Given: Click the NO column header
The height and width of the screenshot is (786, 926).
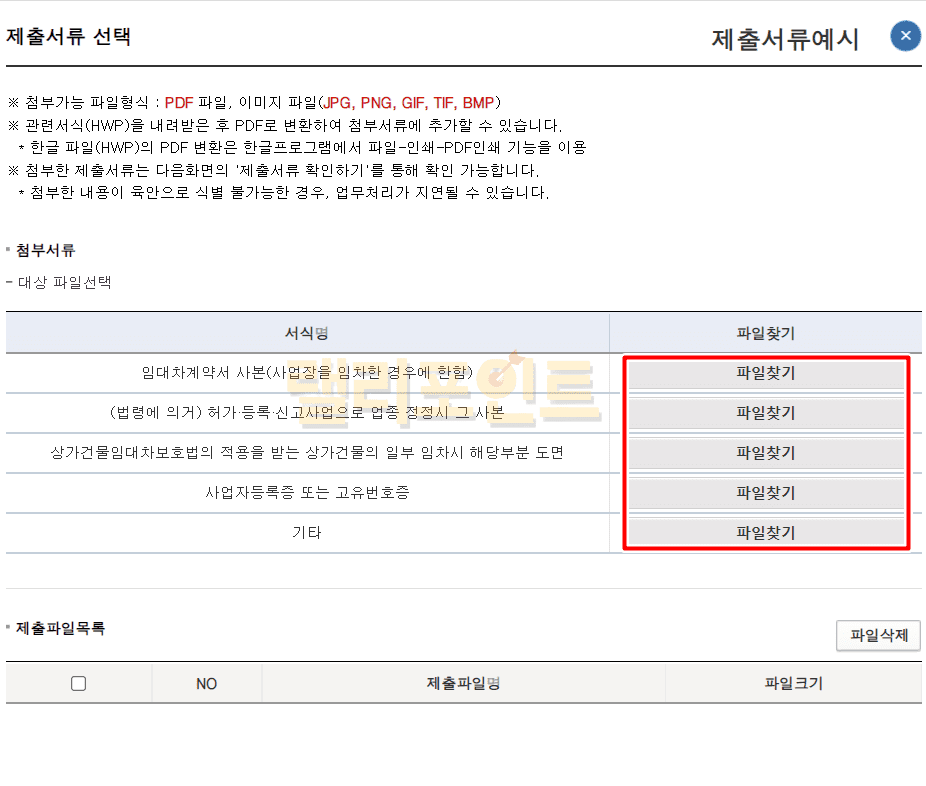Looking at the screenshot, I should coord(206,684).
